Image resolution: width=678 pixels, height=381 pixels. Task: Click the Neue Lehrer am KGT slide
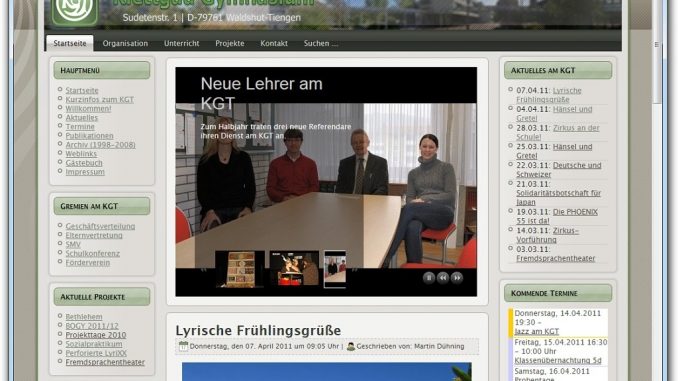(x=326, y=182)
